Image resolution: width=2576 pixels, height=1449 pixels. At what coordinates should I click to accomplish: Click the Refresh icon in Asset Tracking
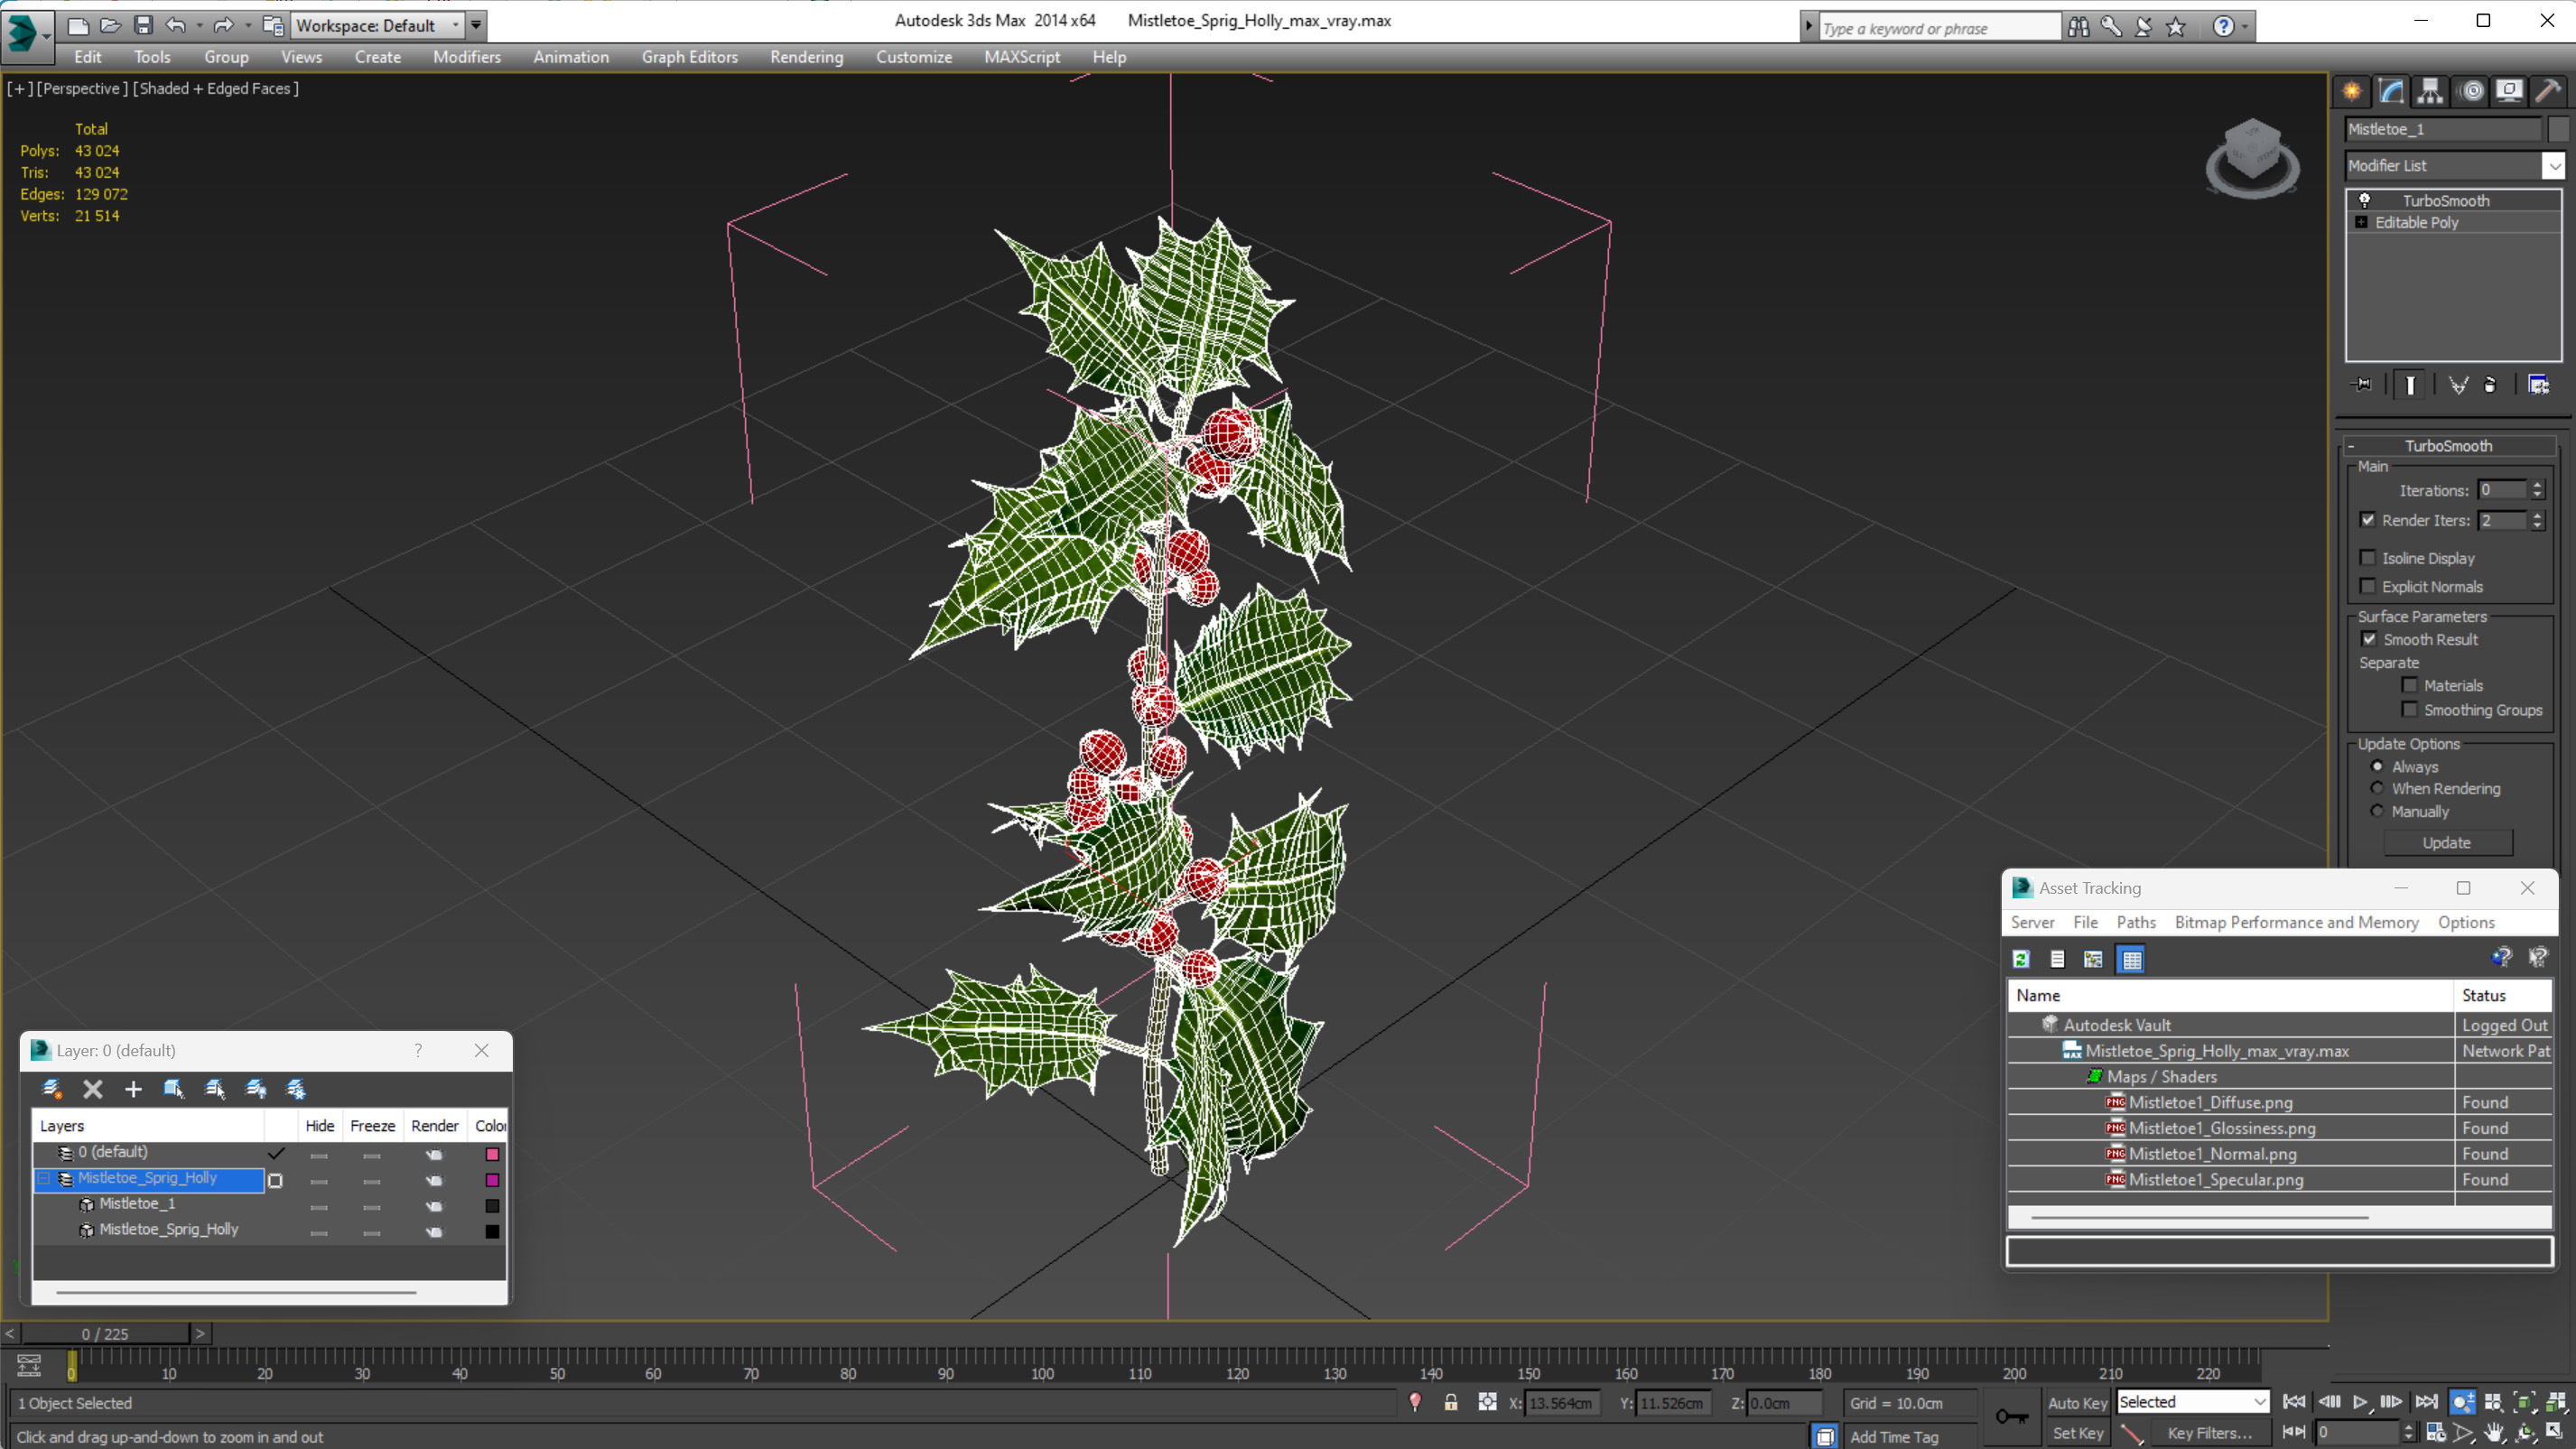(x=2021, y=959)
